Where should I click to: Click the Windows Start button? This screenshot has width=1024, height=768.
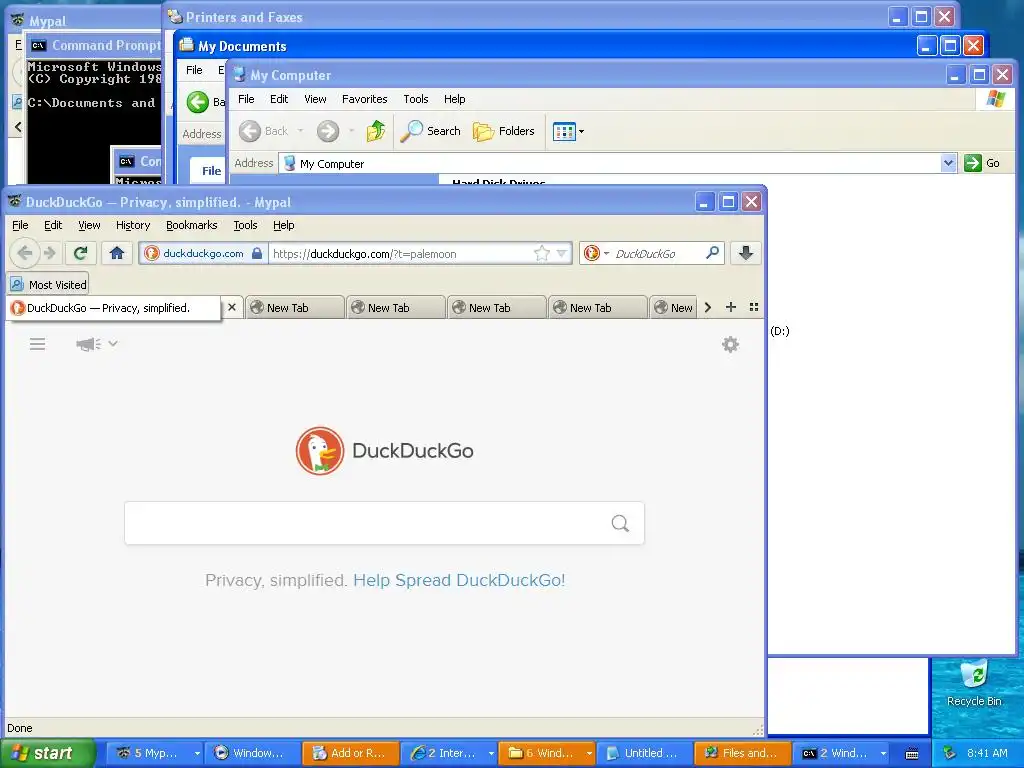[x=47, y=754]
